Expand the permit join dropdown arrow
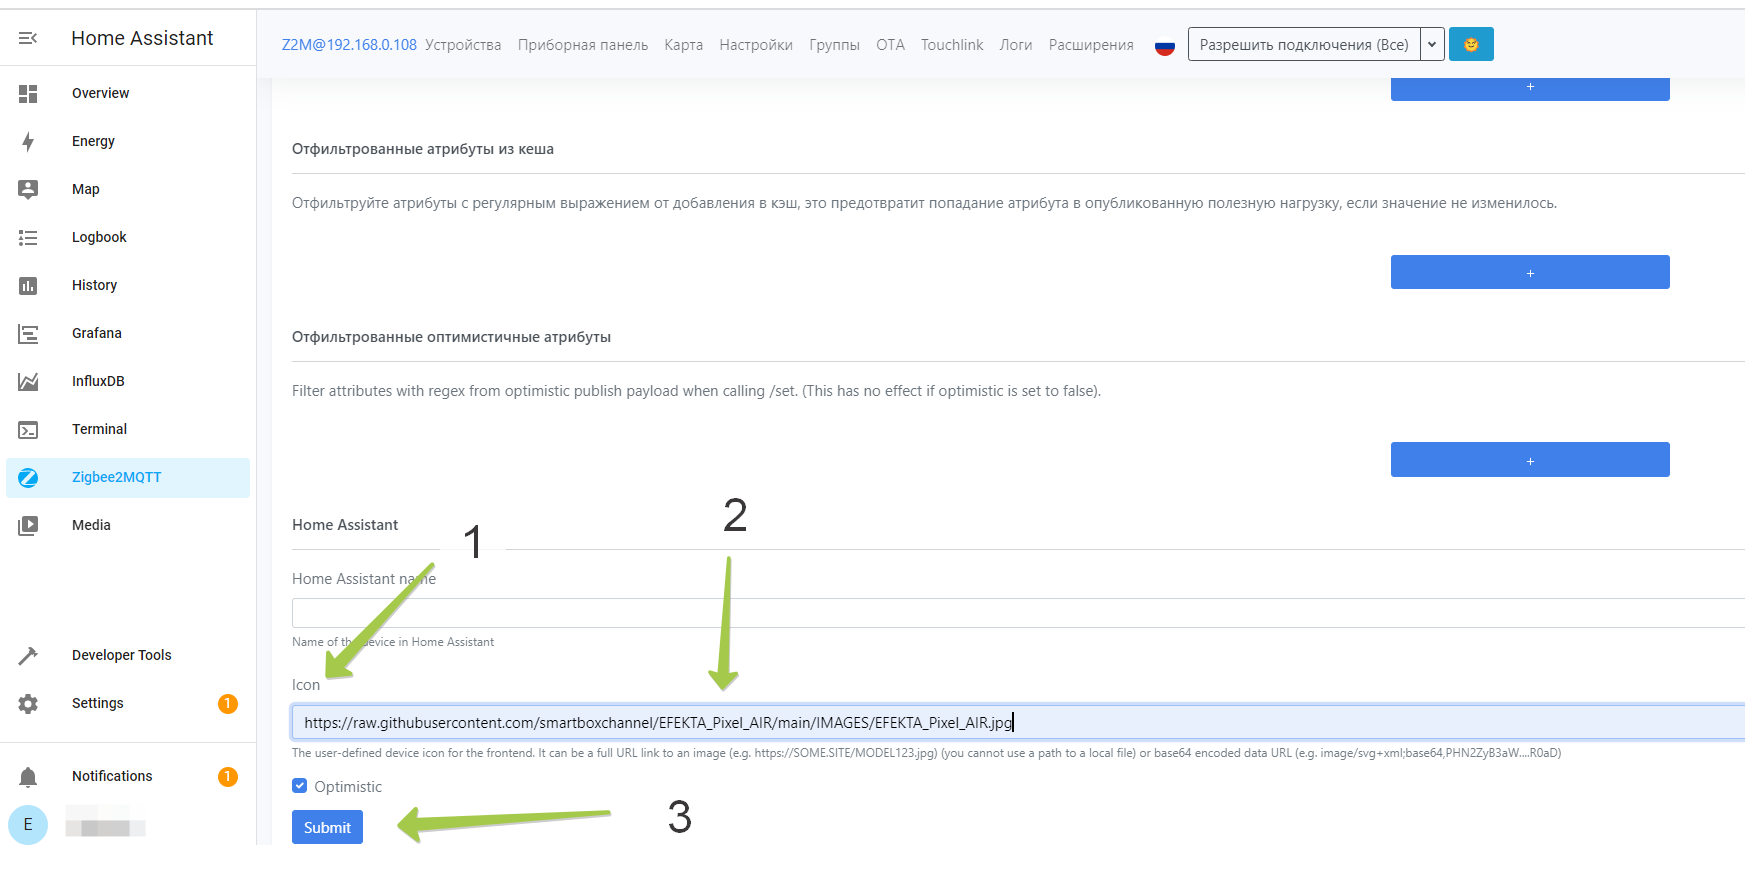1745x882 pixels. [1432, 44]
